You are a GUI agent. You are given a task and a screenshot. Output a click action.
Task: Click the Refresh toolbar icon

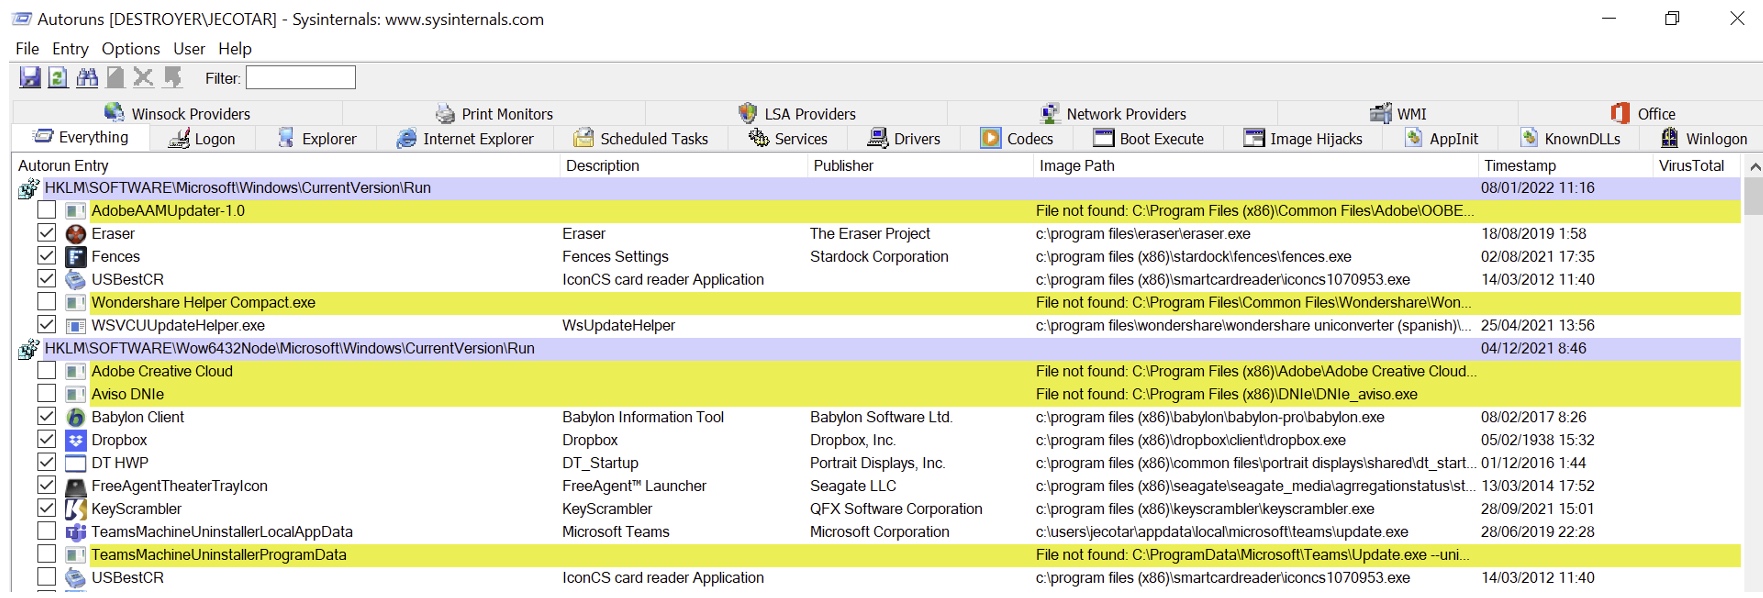58,77
